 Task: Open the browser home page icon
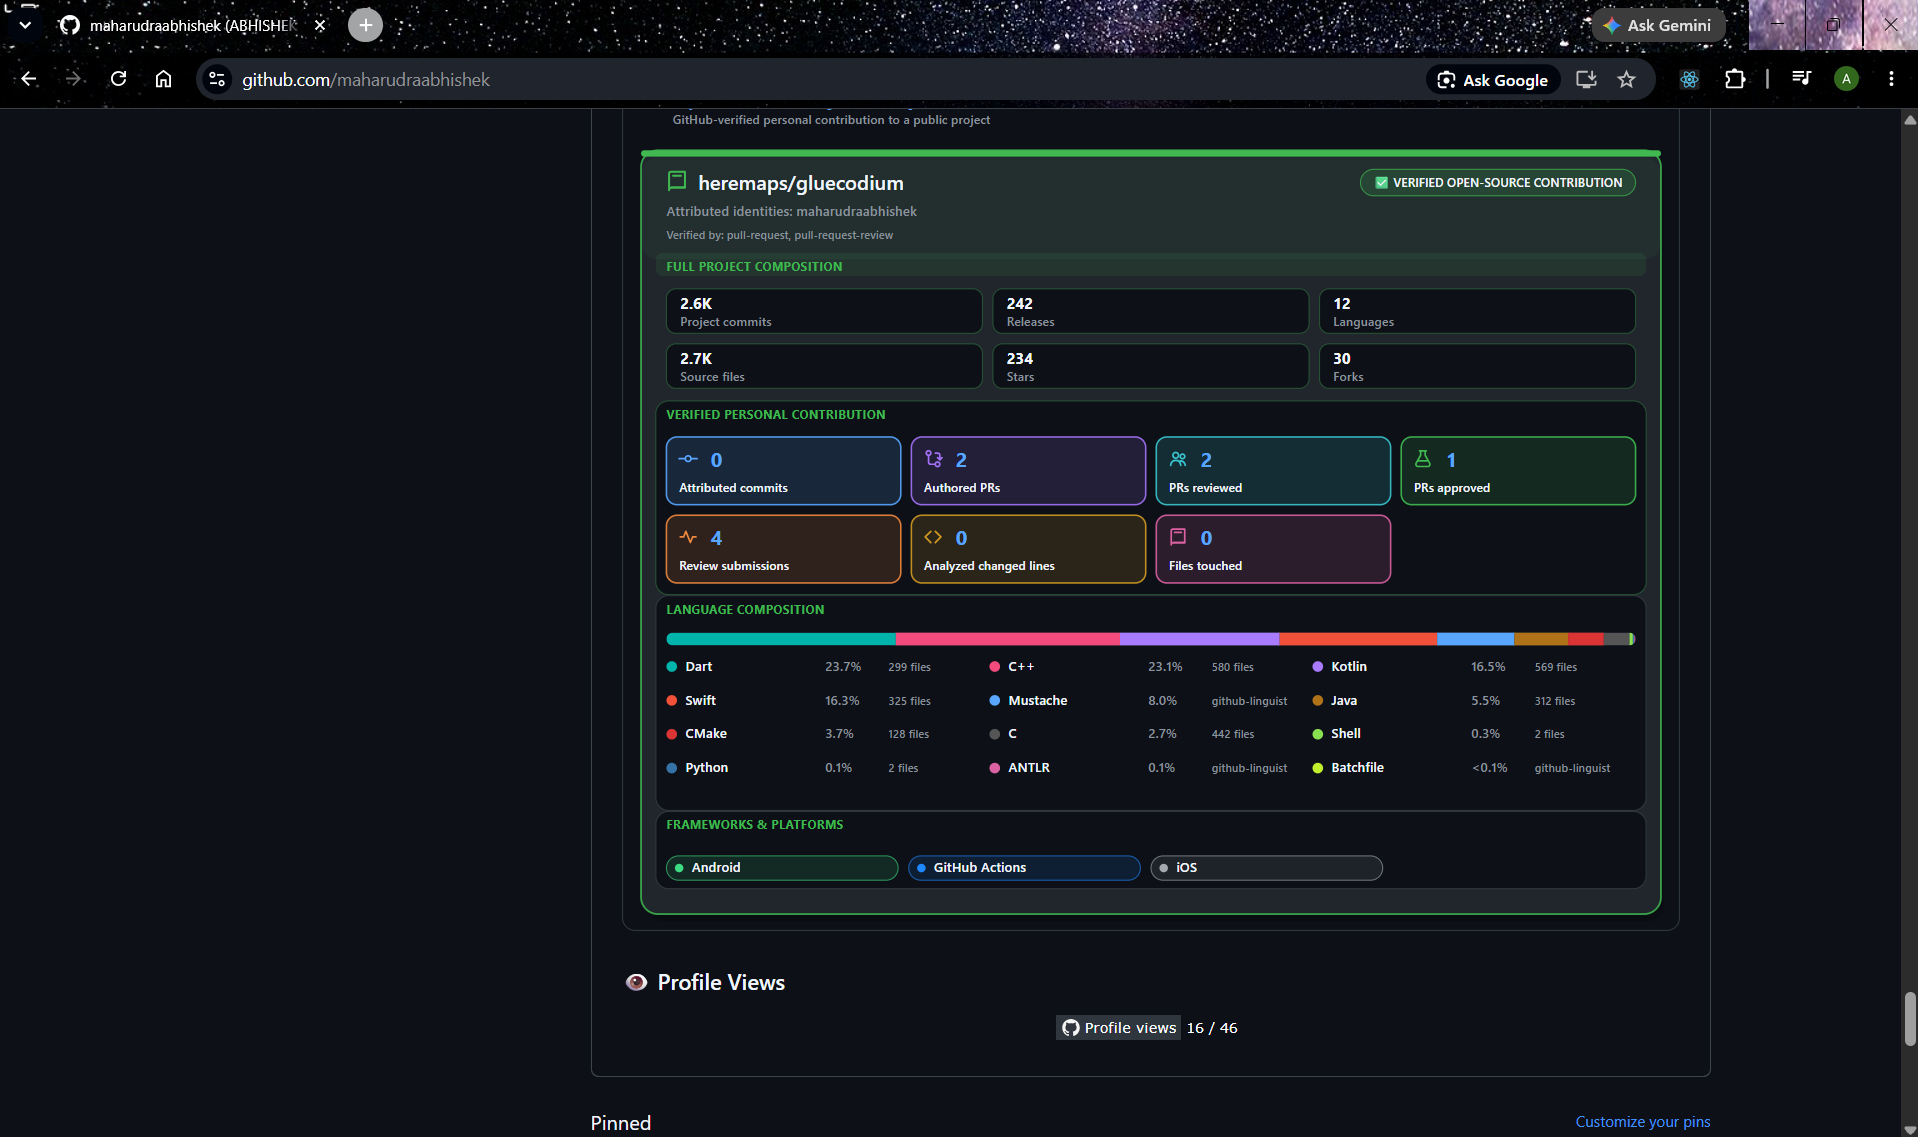(x=163, y=79)
